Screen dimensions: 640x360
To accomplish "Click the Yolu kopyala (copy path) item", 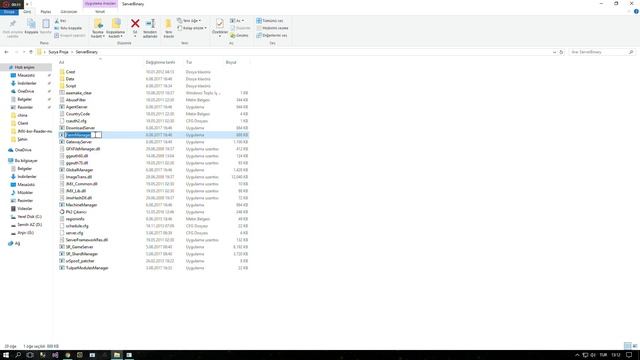I will click(x=68, y=28).
